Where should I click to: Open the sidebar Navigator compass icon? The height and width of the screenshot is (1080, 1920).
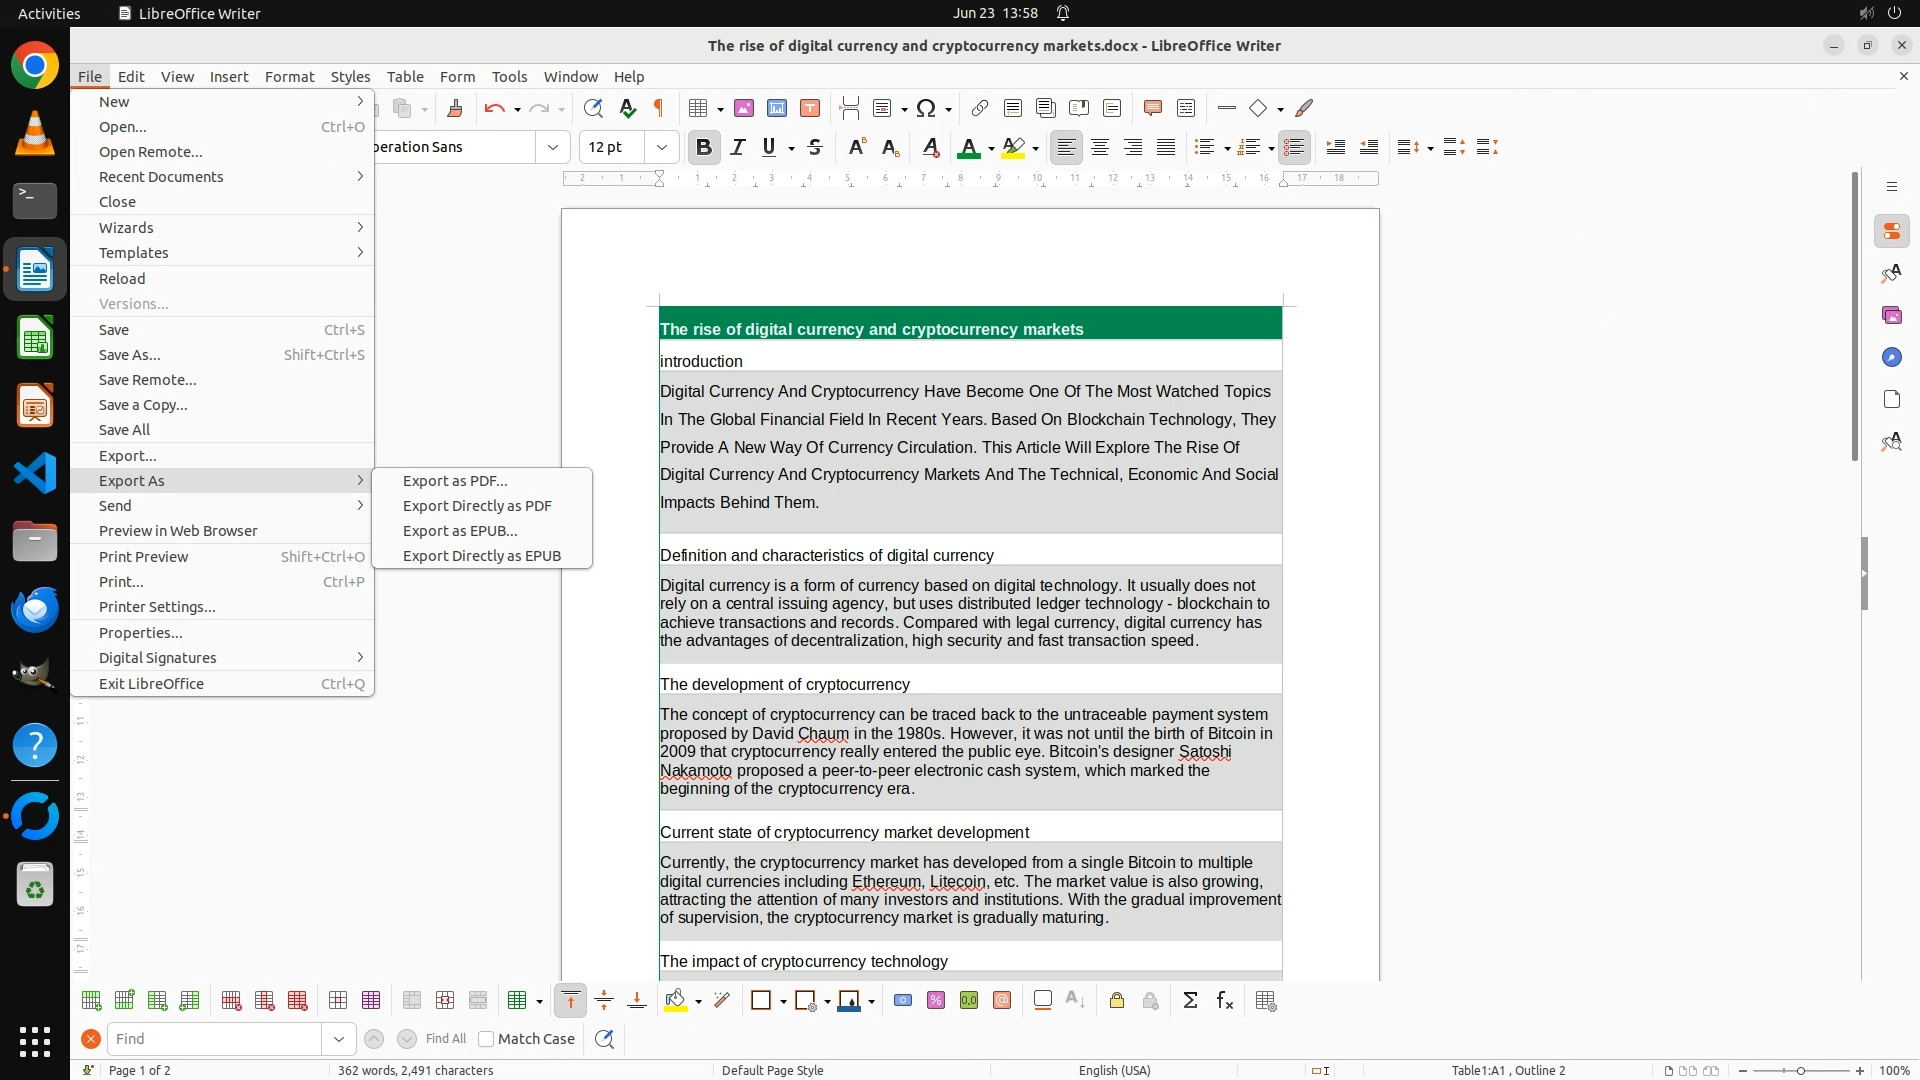(1891, 358)
